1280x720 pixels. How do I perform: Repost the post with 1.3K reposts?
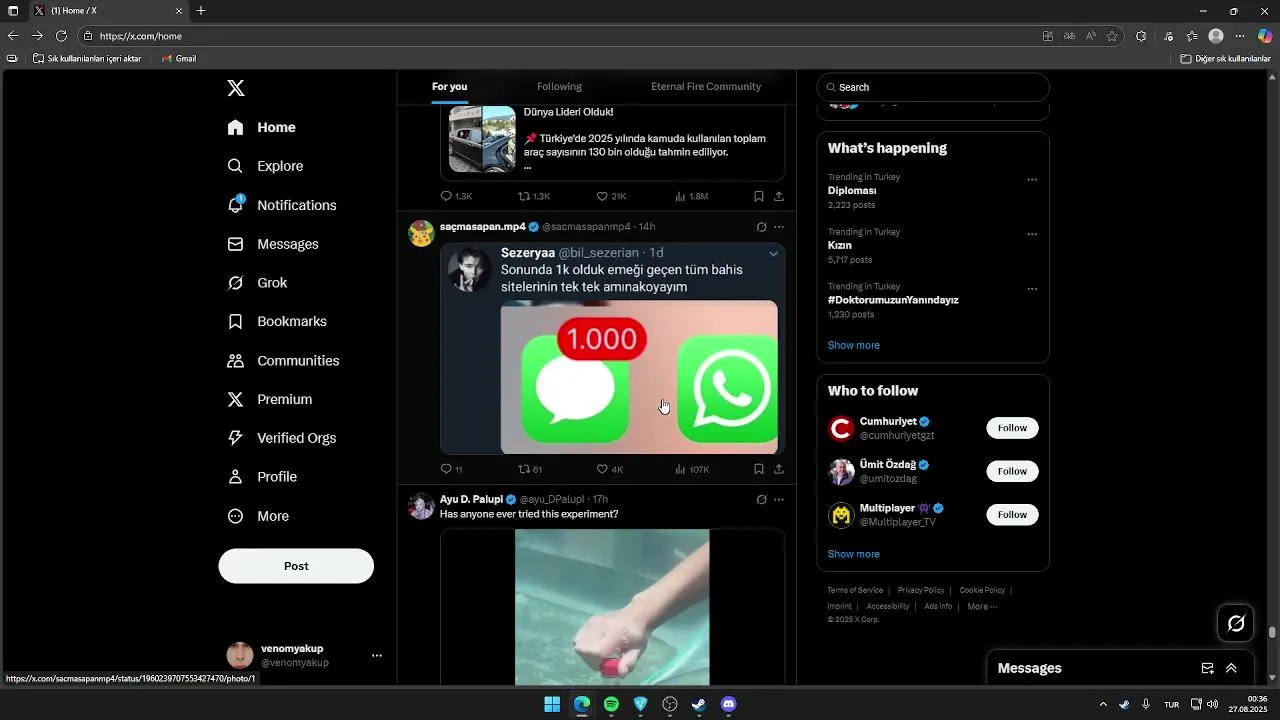(534, 197)
